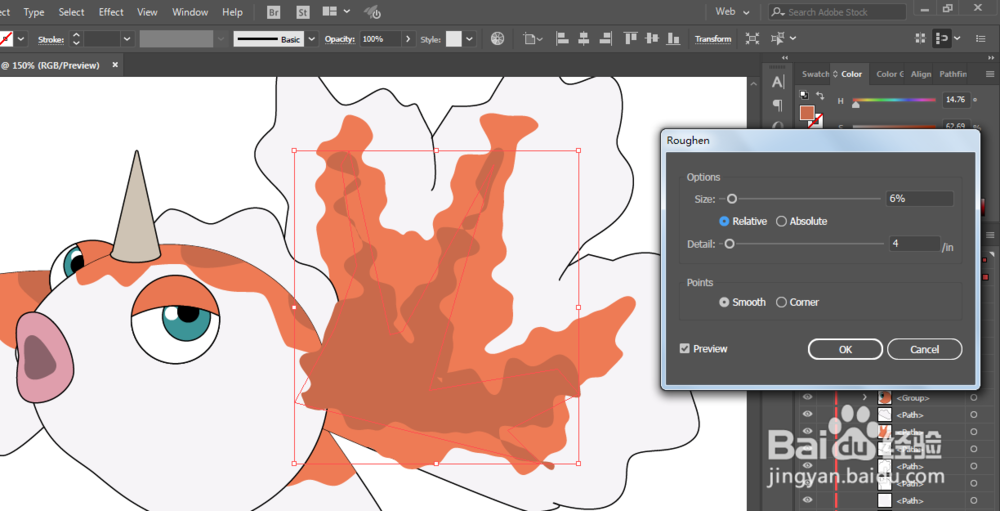
Task: Click Horizontal Align Left icon
Action: (x=562, y=39)
